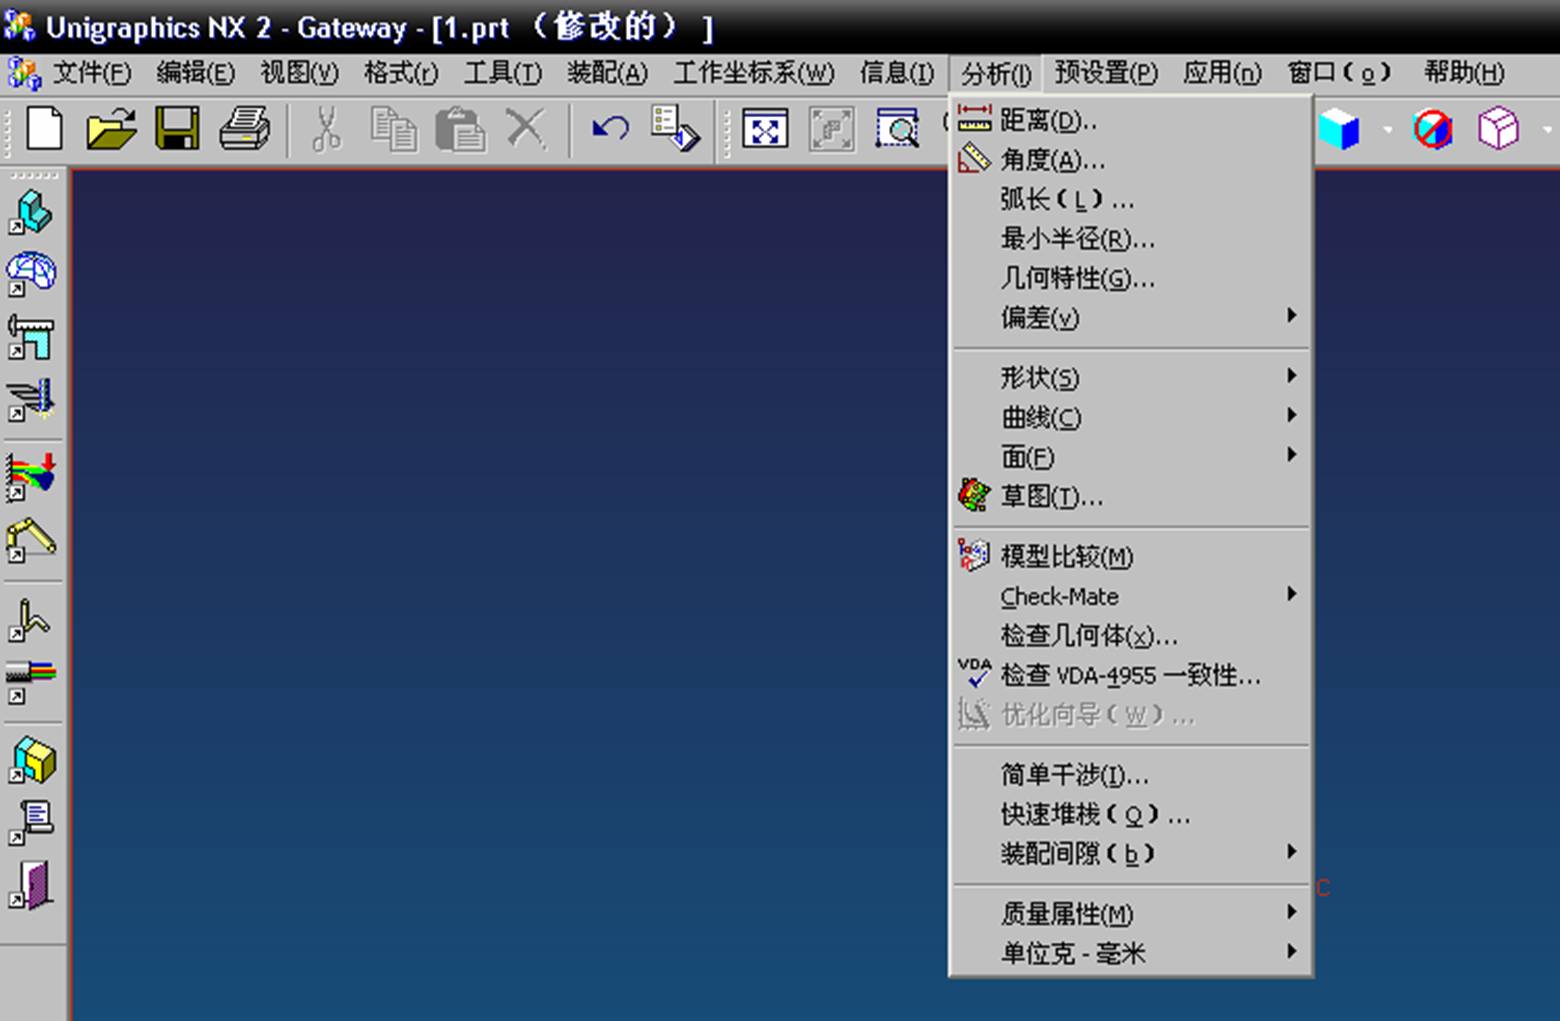The image size is (1560, 1021).
Task: Click the Fit view icon
Action: pos(765,130)
